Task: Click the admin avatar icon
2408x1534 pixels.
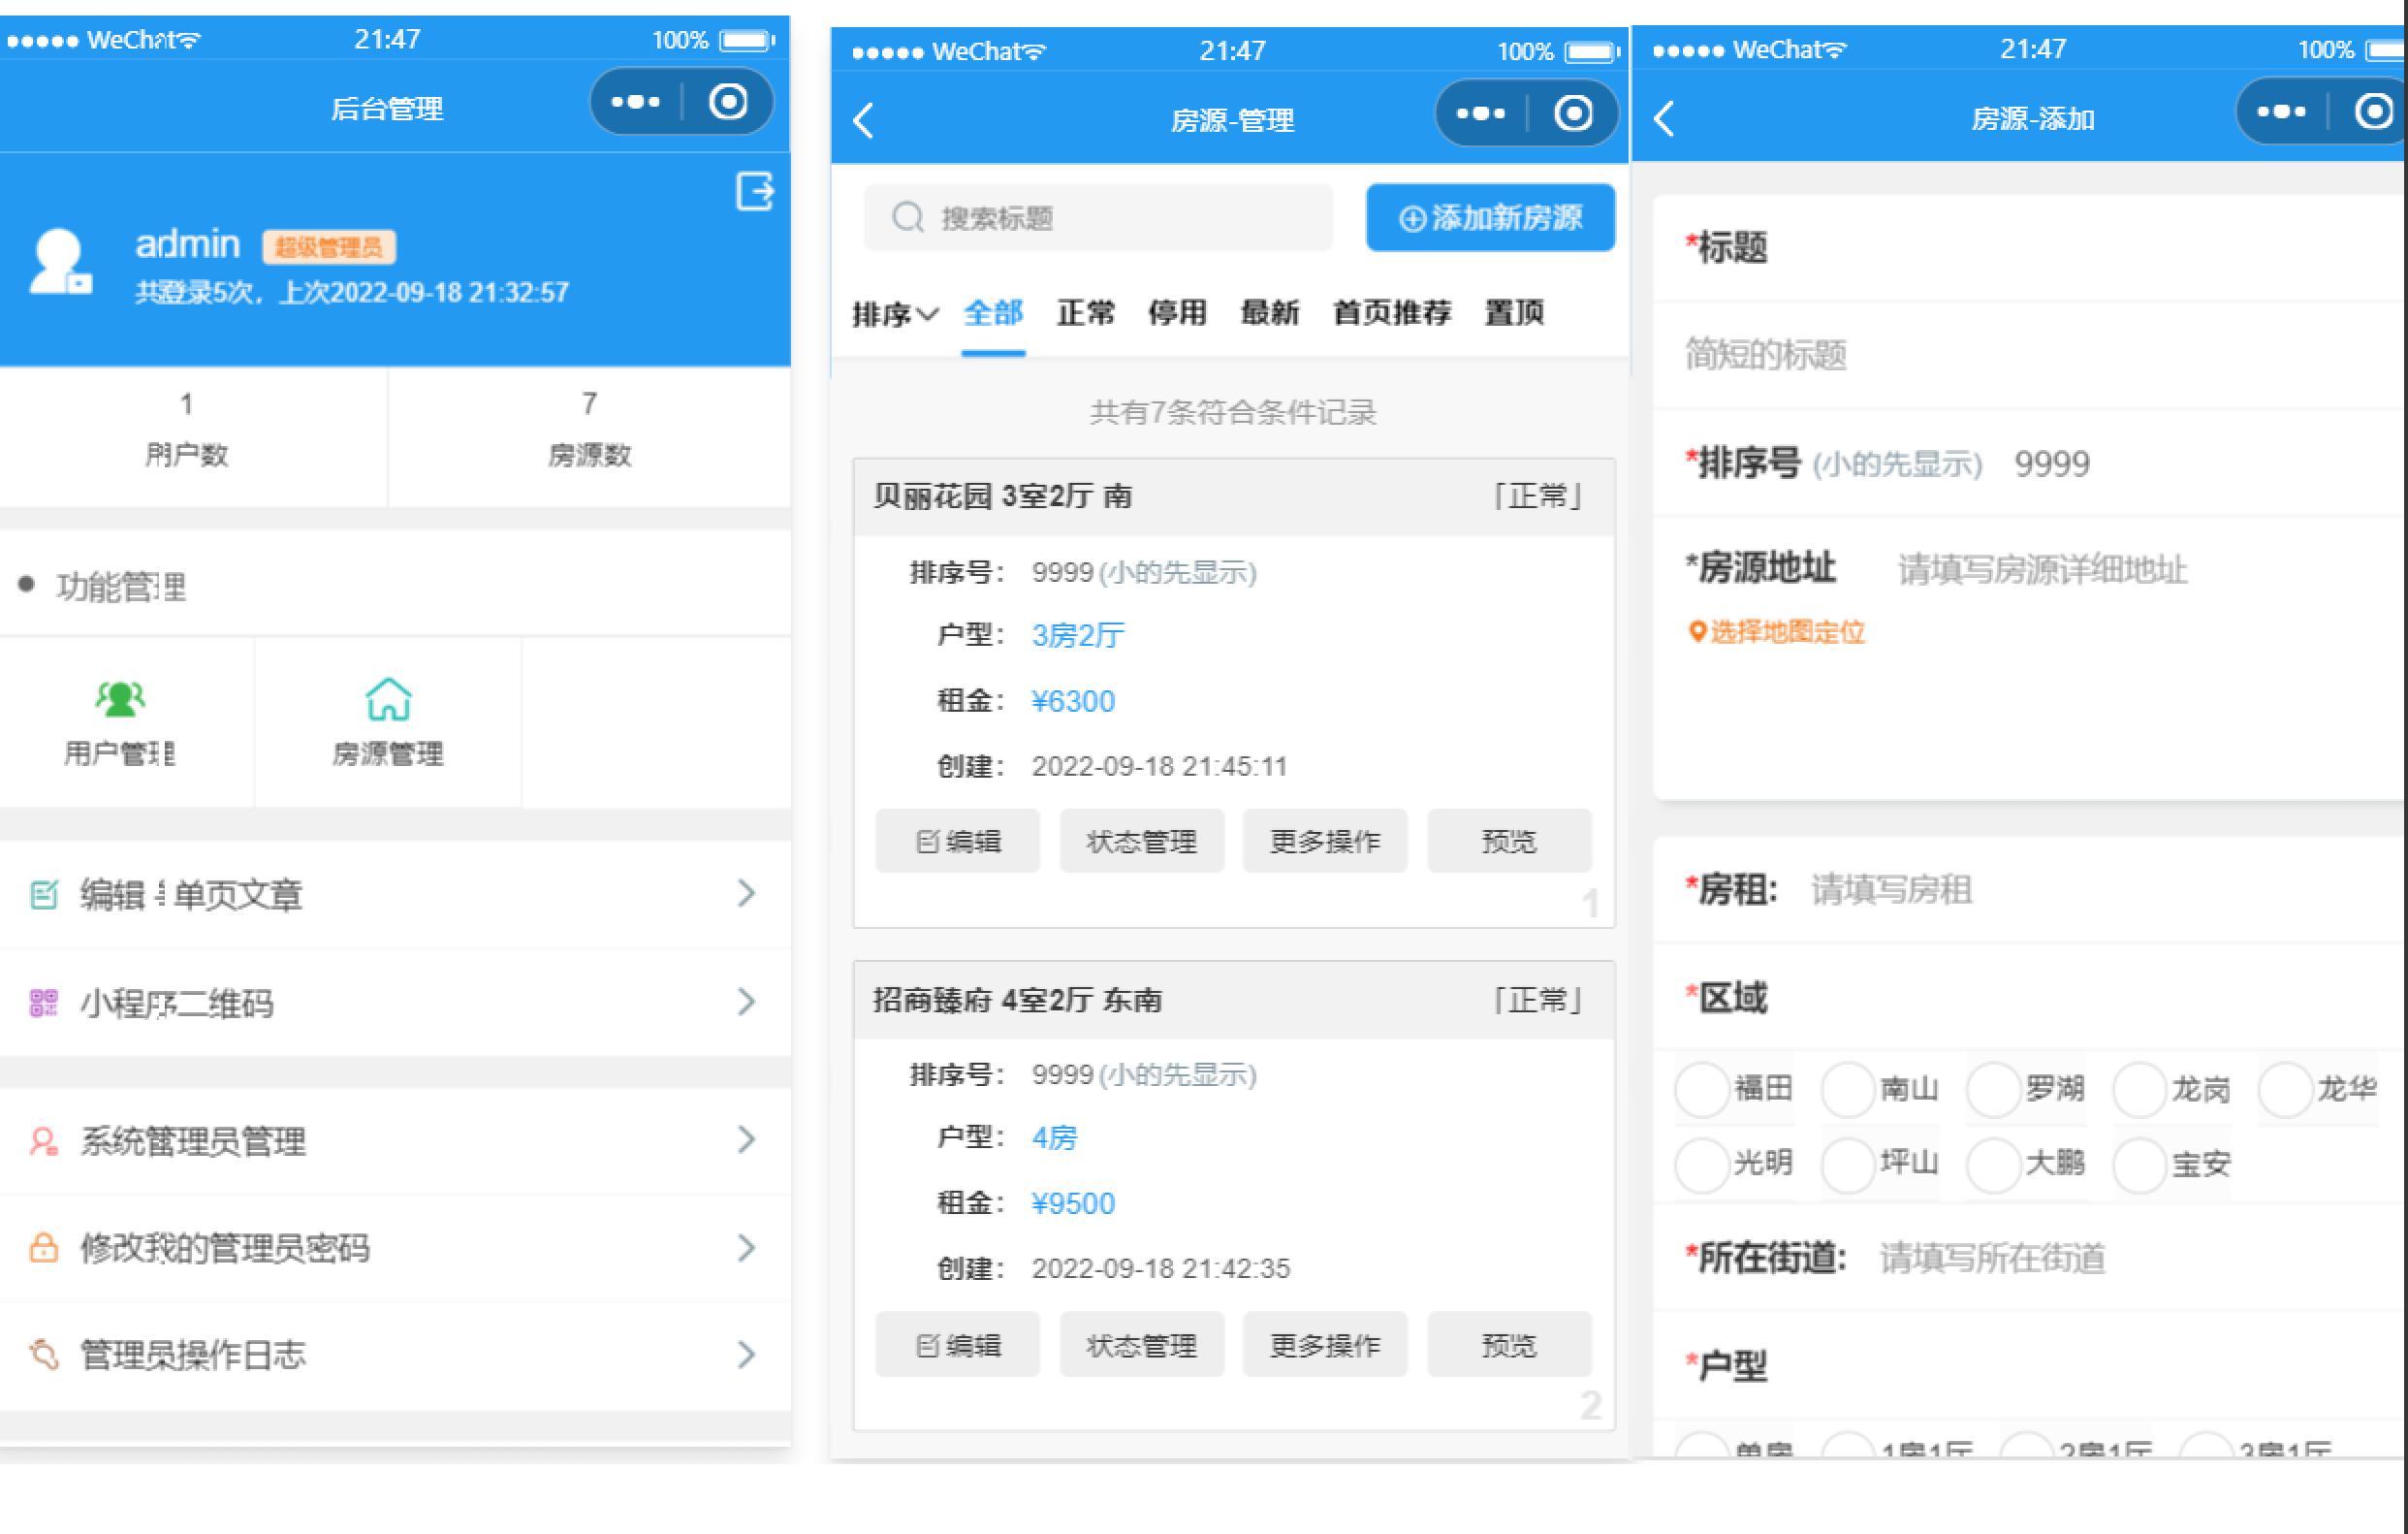Action: [60, 262]
